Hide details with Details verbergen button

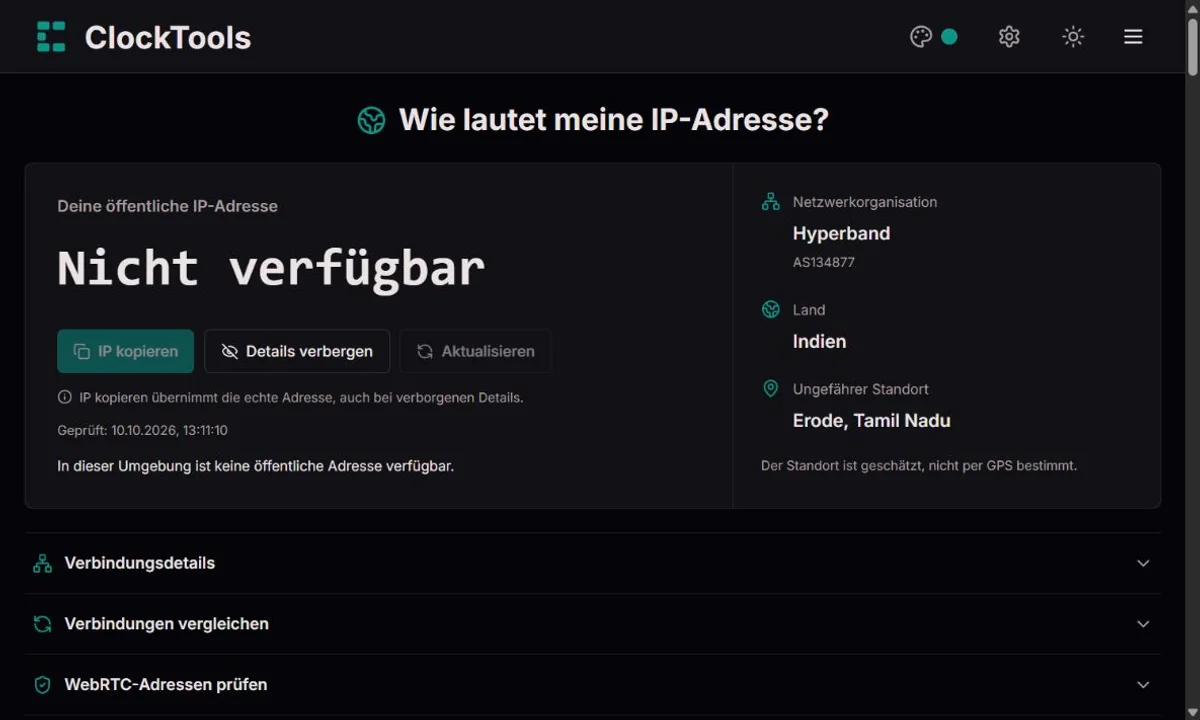pos(297,351)
